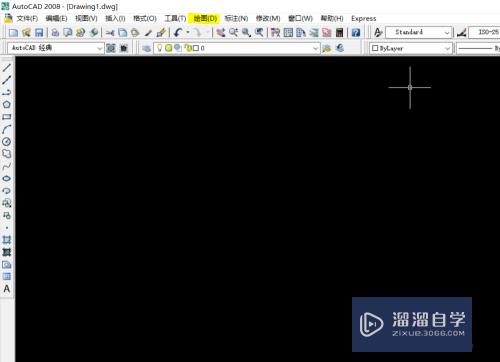The width and height of the screenshot is (500, 362).
Task: Click the Open file icon
Action: pos(26,32)
